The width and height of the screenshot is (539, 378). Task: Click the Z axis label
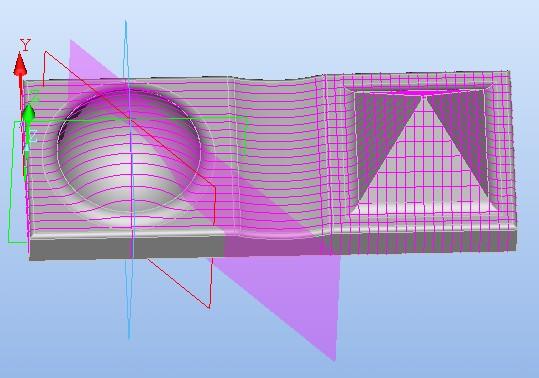click(33, 136)
